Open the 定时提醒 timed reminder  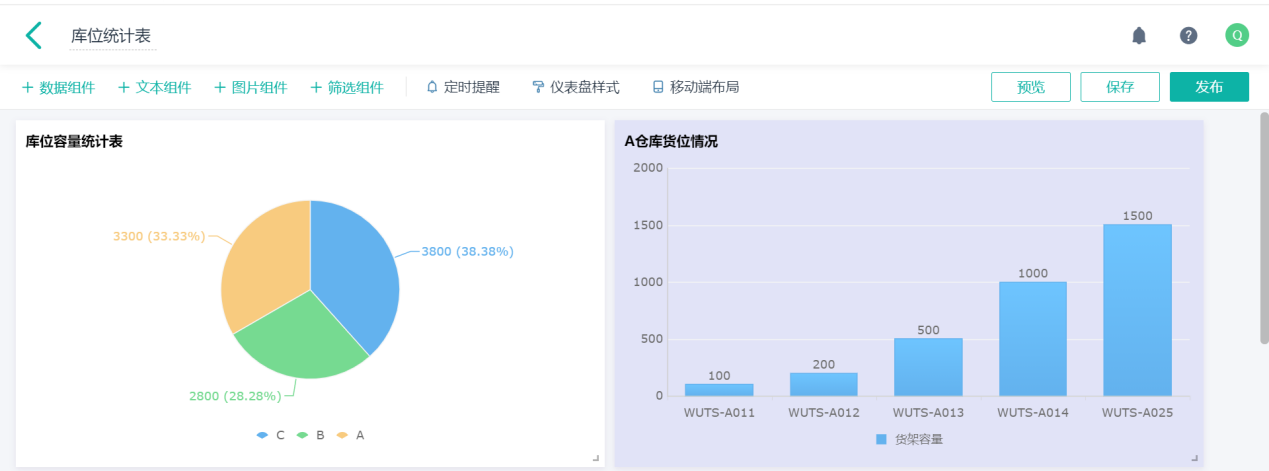point(462,87)
